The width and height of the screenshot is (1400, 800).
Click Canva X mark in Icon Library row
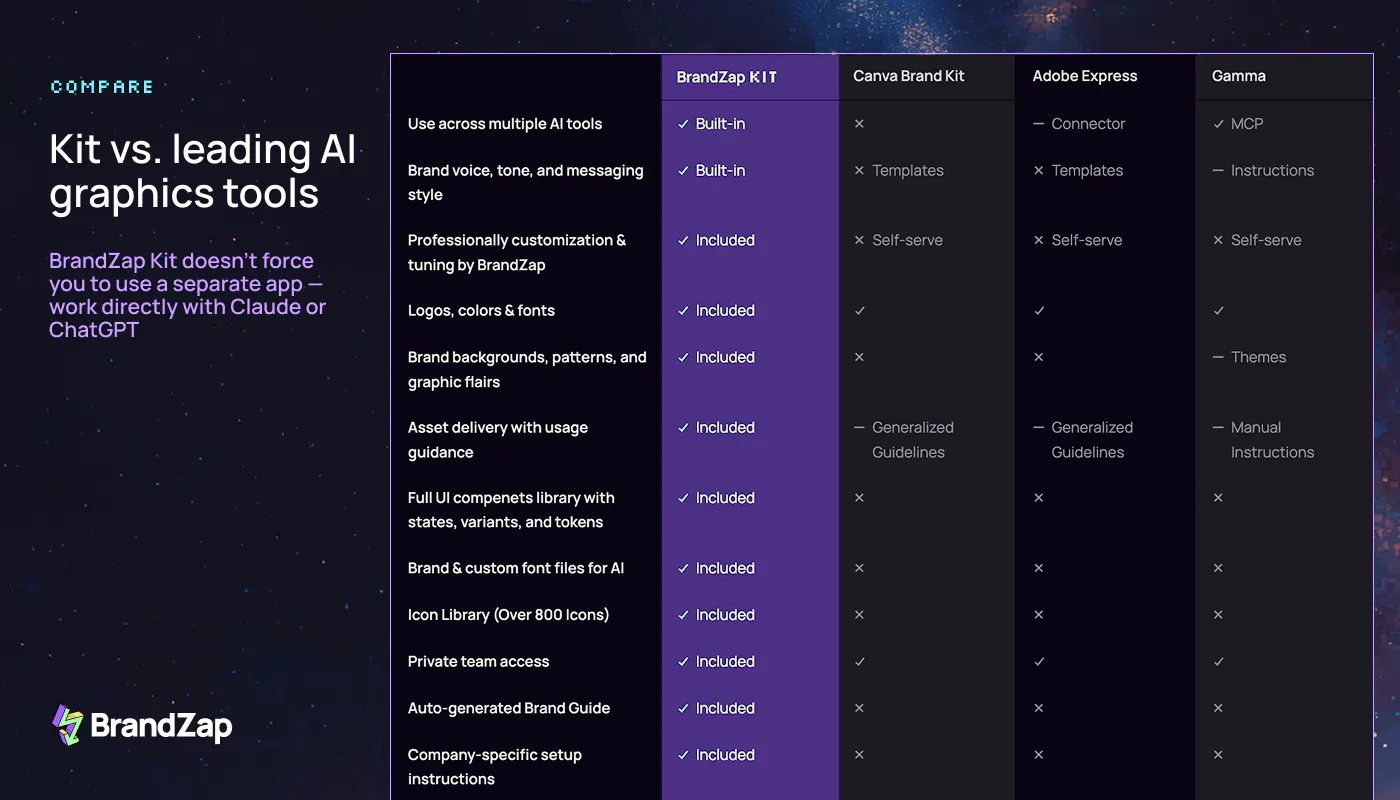859,615
